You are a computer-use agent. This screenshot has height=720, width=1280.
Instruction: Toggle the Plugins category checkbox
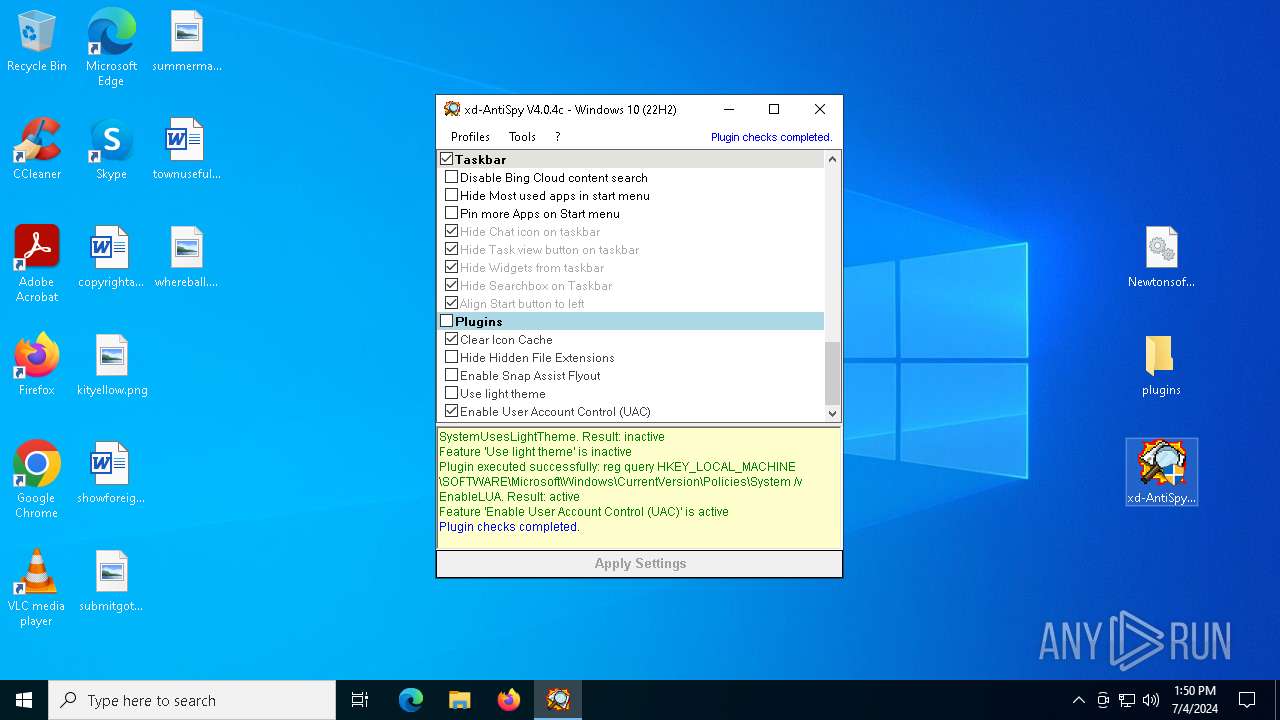[447, 321]
